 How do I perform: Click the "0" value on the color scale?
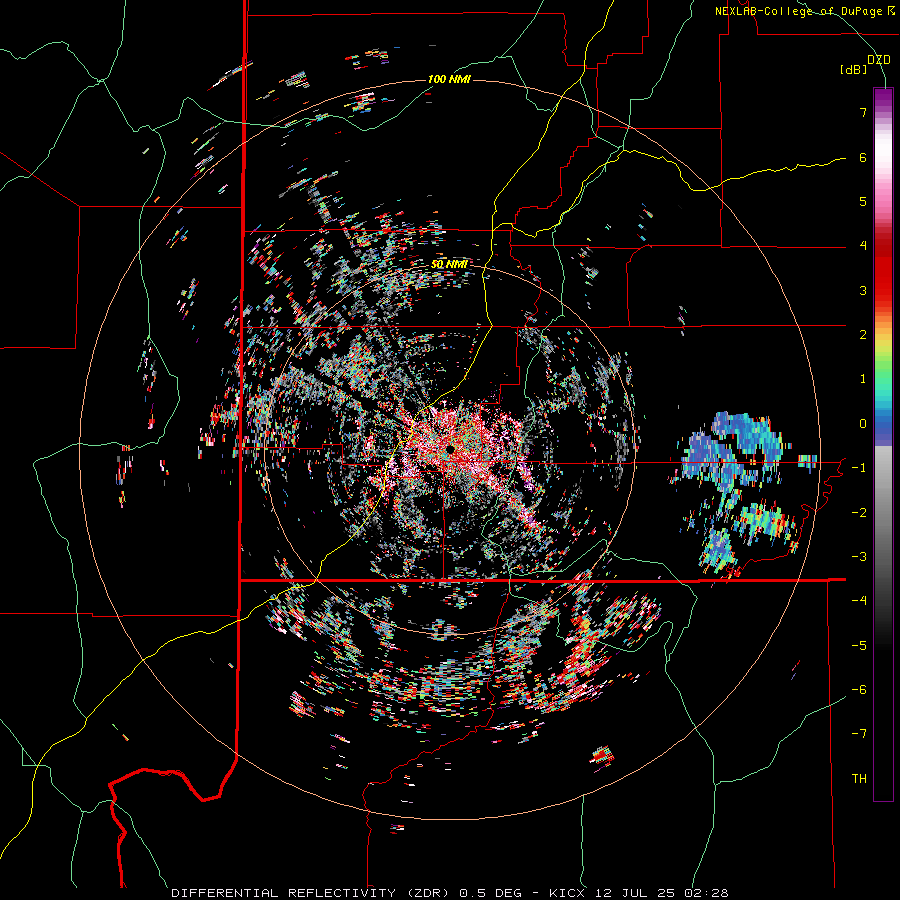pos(863,424)
